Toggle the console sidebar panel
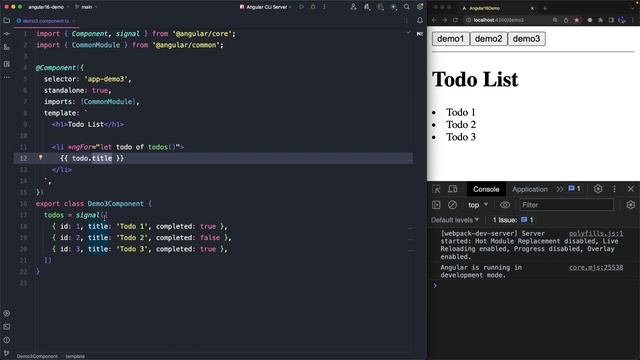Screen dimensions: 640x360 point(436,205)
